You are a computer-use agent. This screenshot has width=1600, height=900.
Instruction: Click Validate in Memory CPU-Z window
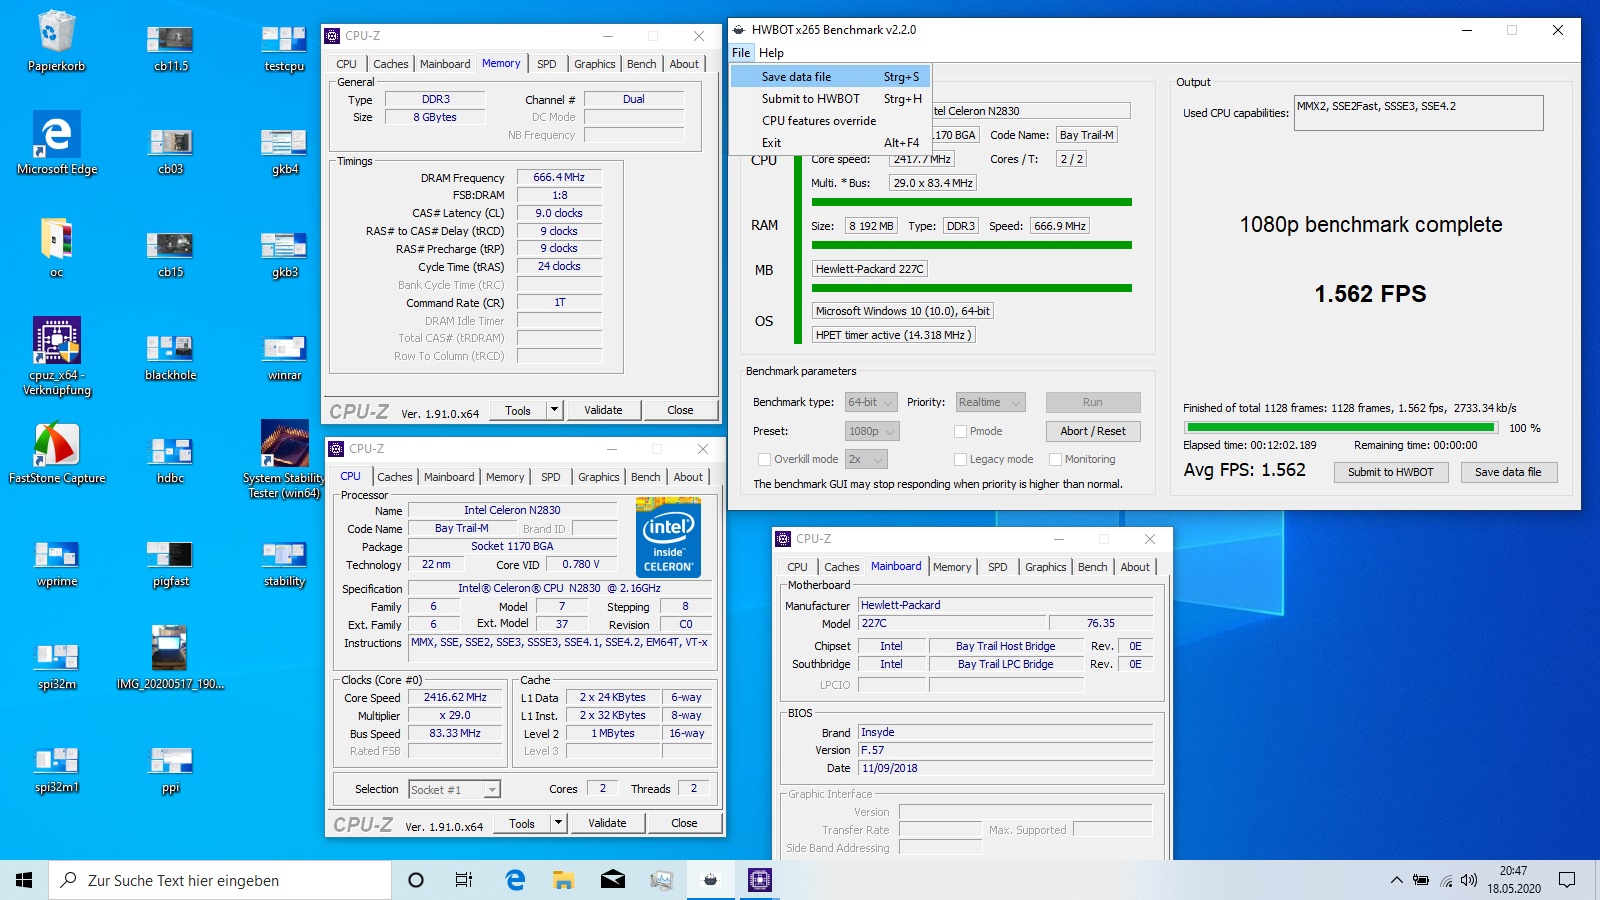tap(603, 410)
